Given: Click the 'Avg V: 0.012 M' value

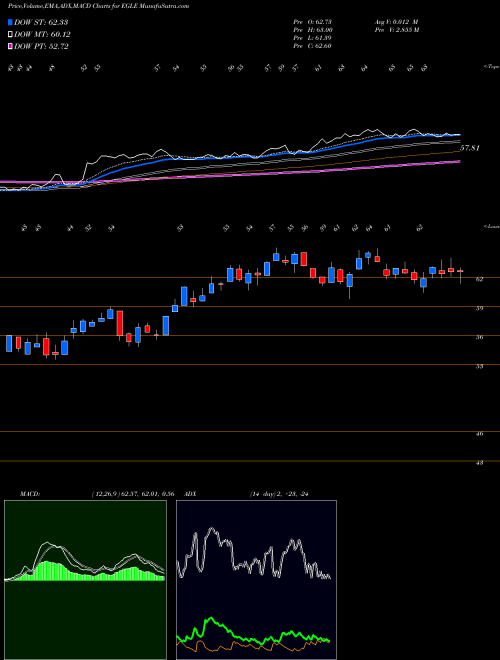Looking at the screenshot, I should tap(396, 22).
